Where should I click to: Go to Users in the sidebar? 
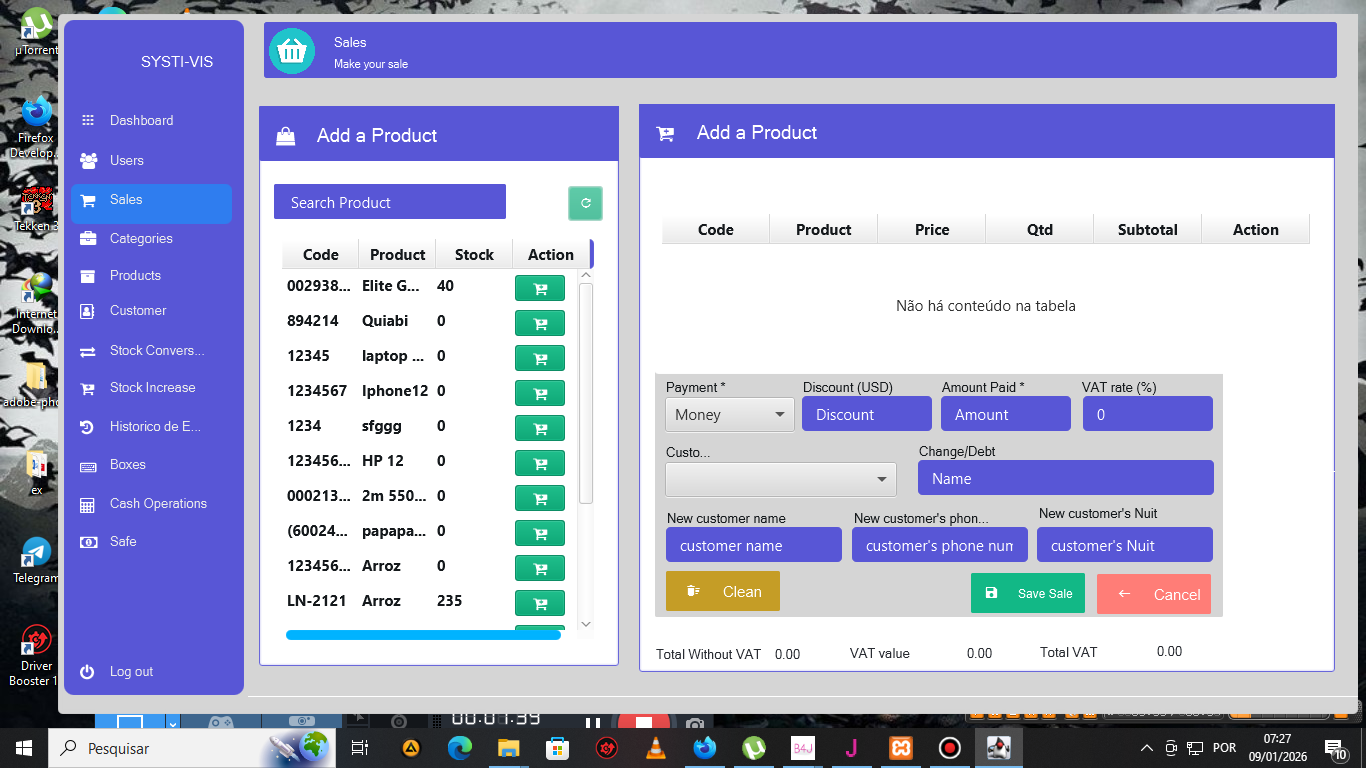(126, 160)
